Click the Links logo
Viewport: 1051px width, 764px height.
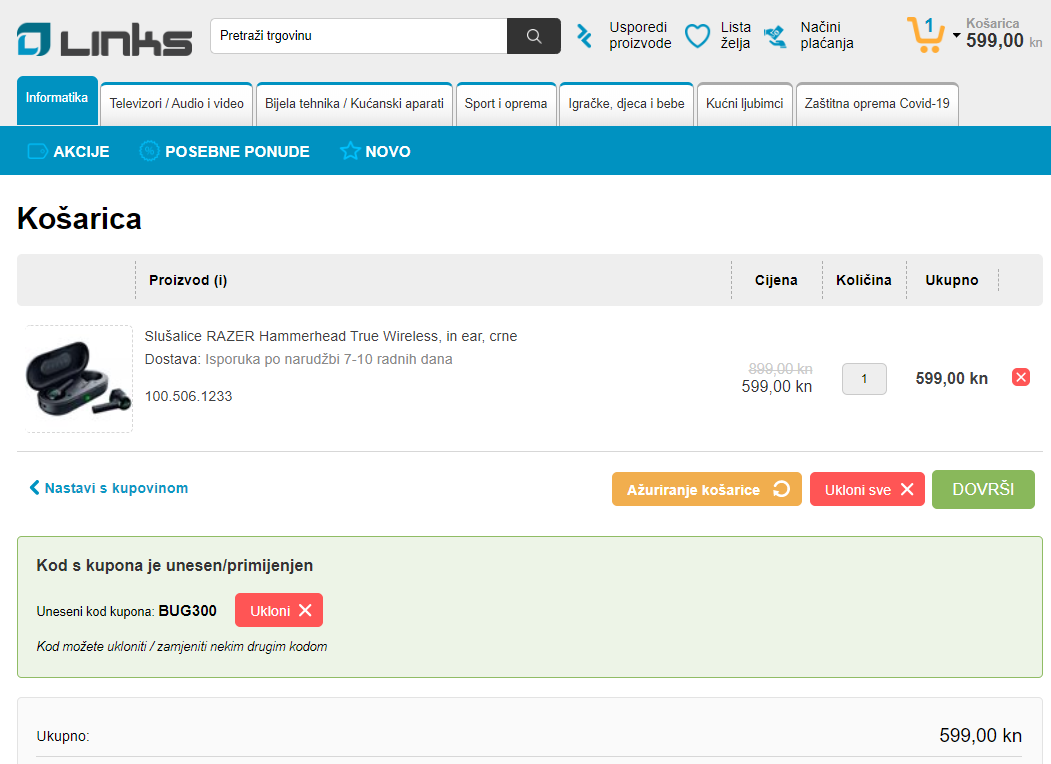click(x=105, y=40)
